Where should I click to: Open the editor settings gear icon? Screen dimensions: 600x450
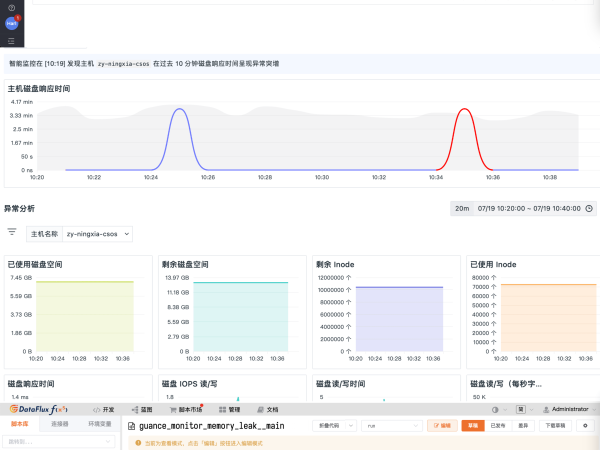coord(585,426)
